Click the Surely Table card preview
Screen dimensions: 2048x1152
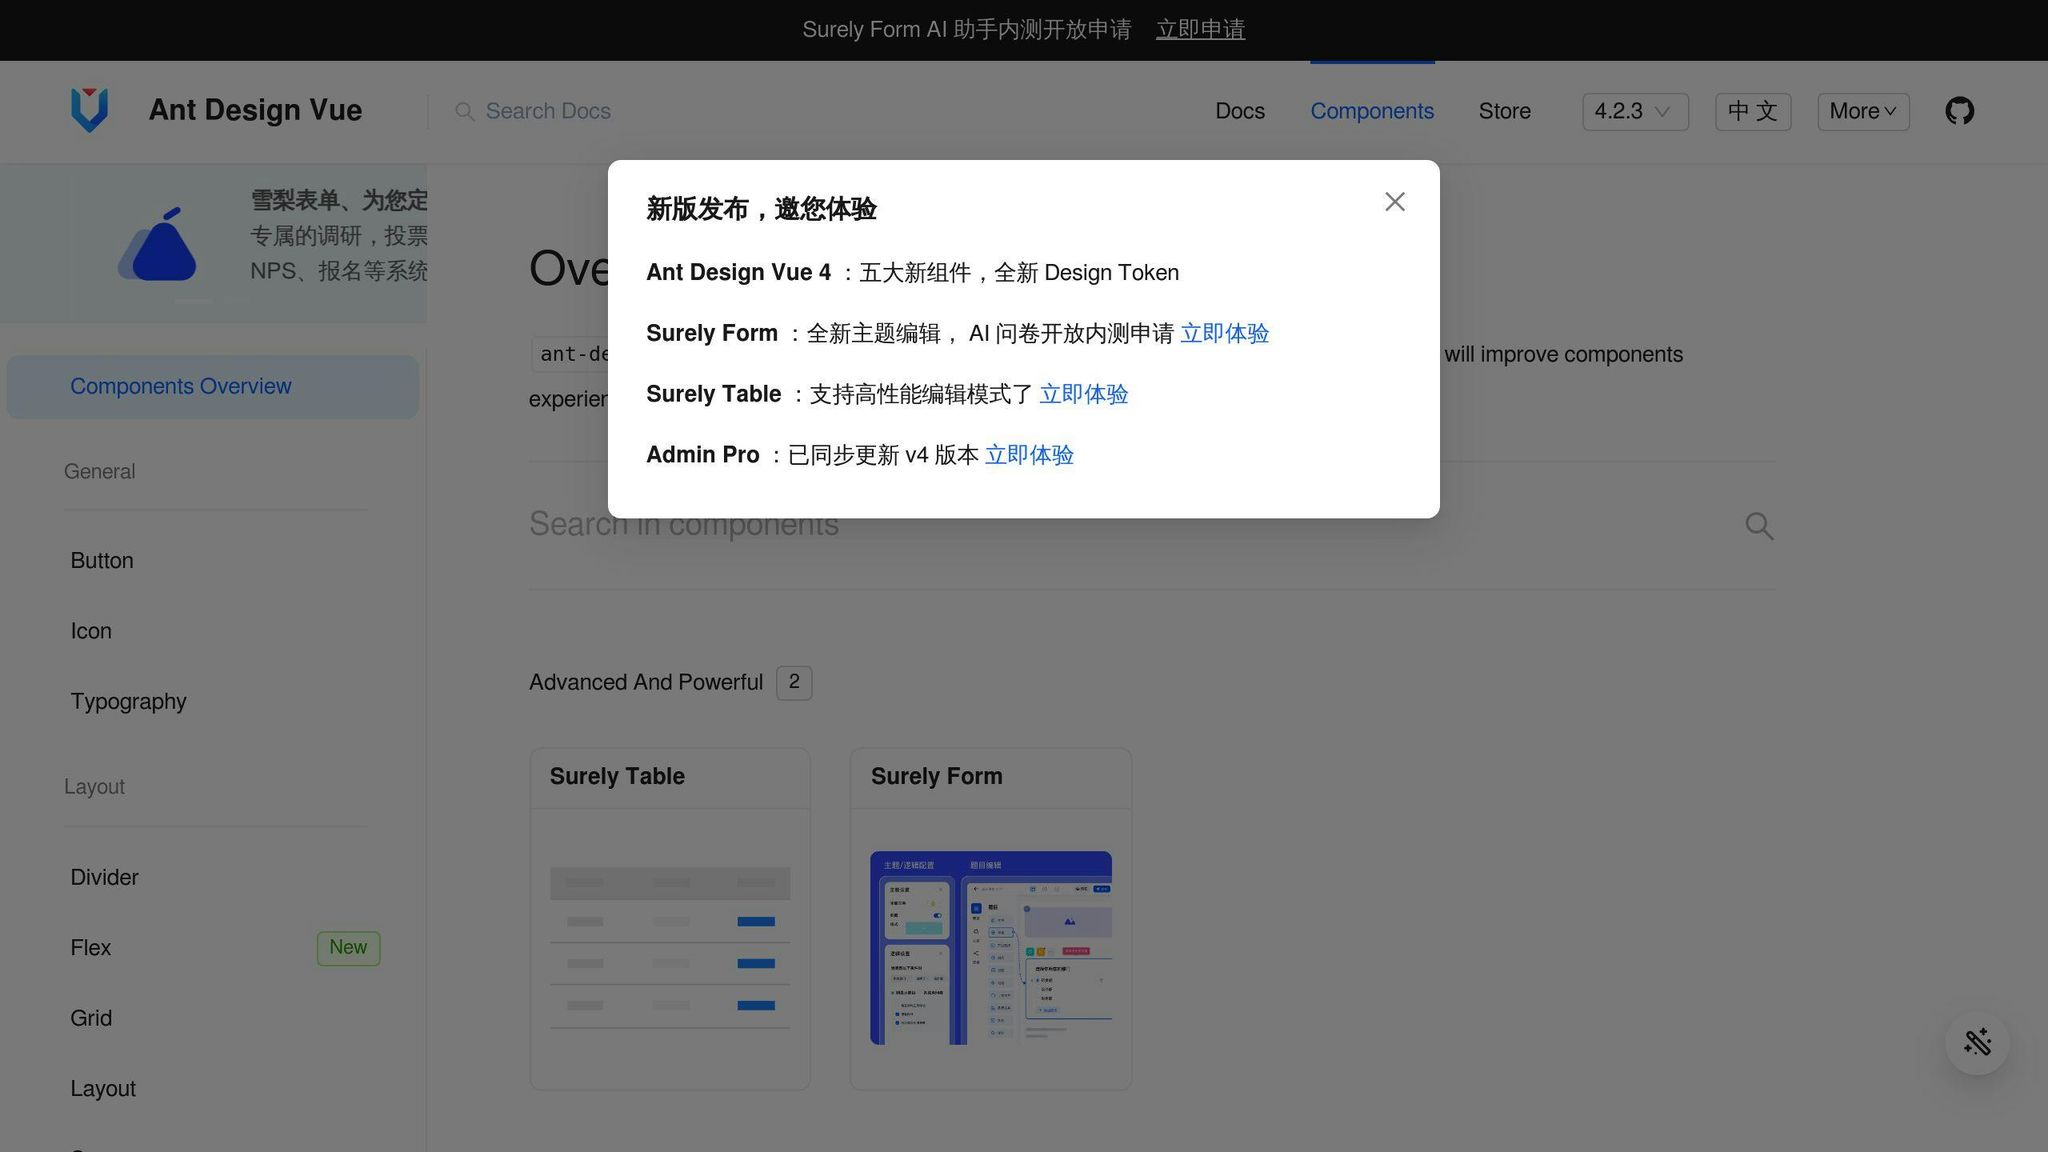pyautogui.click(x=670, y=947)
